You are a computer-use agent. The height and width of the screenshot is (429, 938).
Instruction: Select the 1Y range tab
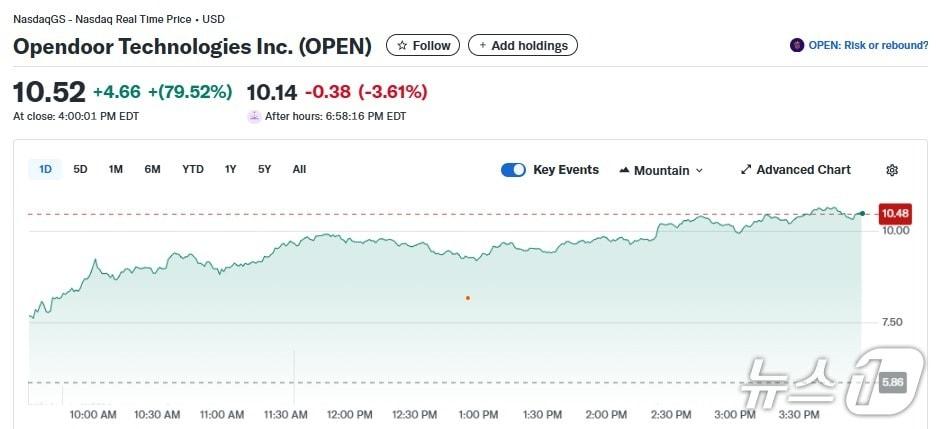[x=231, y=169]
